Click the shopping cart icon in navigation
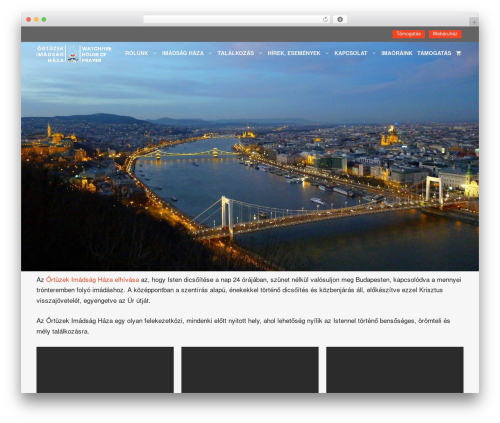 [x=458, y=53]
